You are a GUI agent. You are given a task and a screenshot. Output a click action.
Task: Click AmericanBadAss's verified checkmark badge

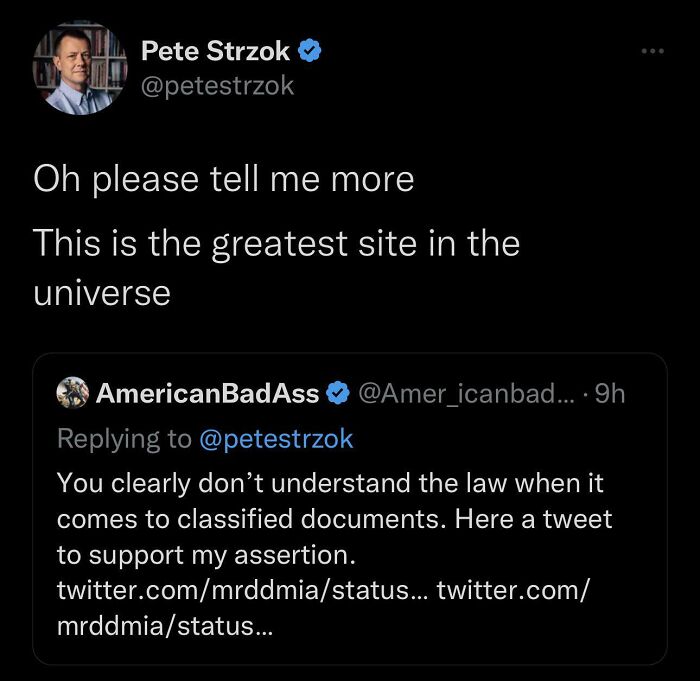(x=339, y=393)
